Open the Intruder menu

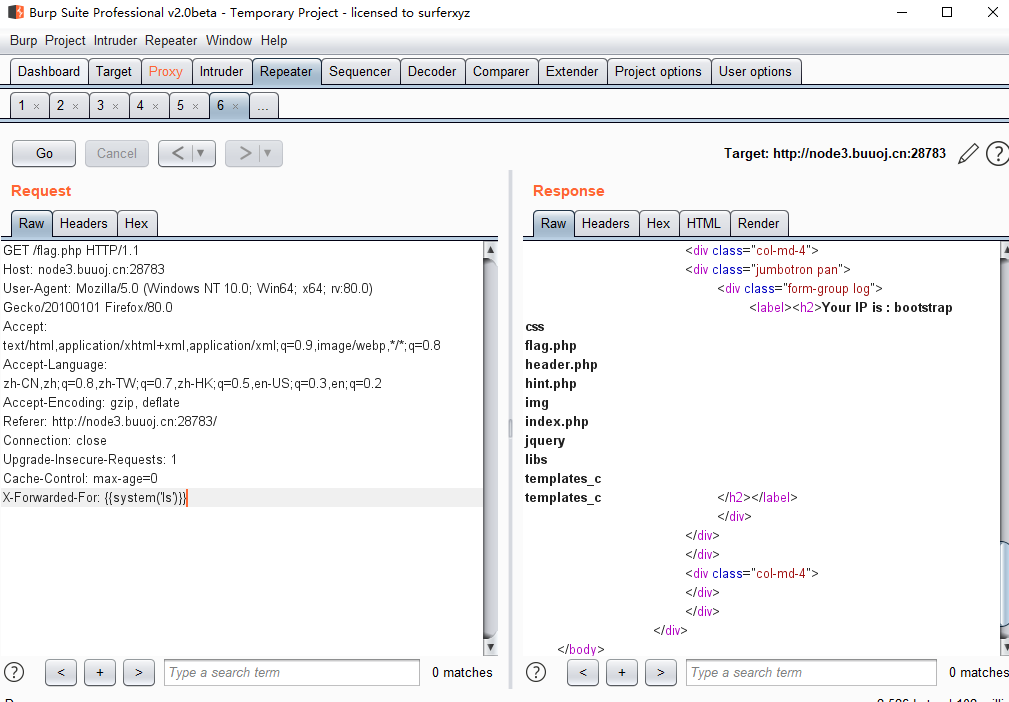[x=115, y=41]
